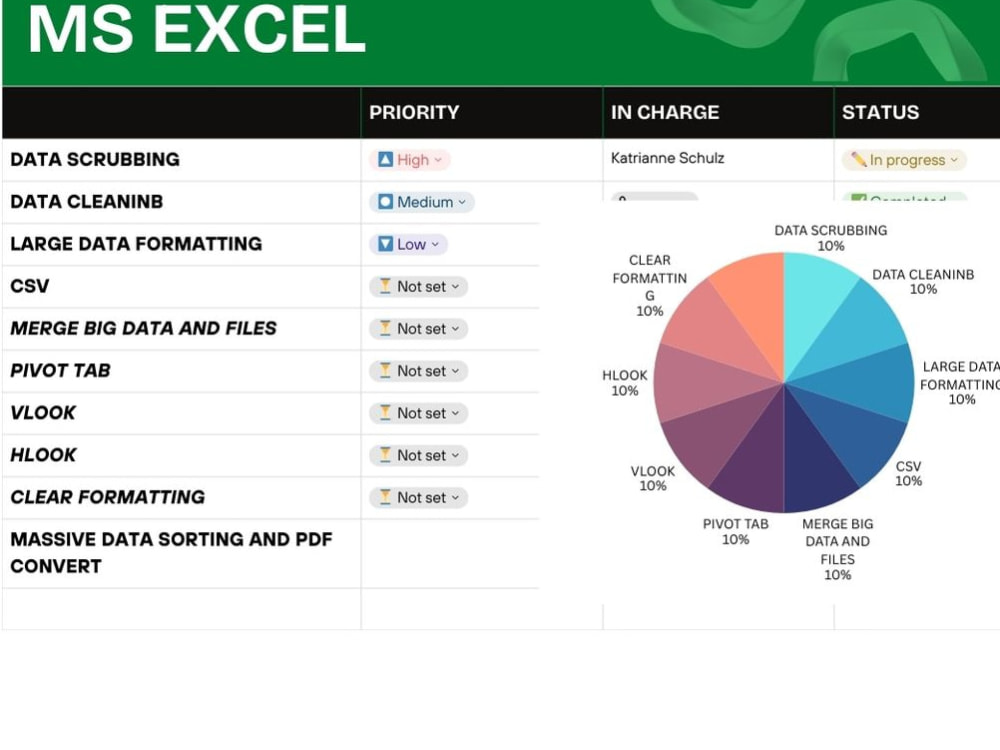Click the hourglass icon in VLOOK row

385,413
